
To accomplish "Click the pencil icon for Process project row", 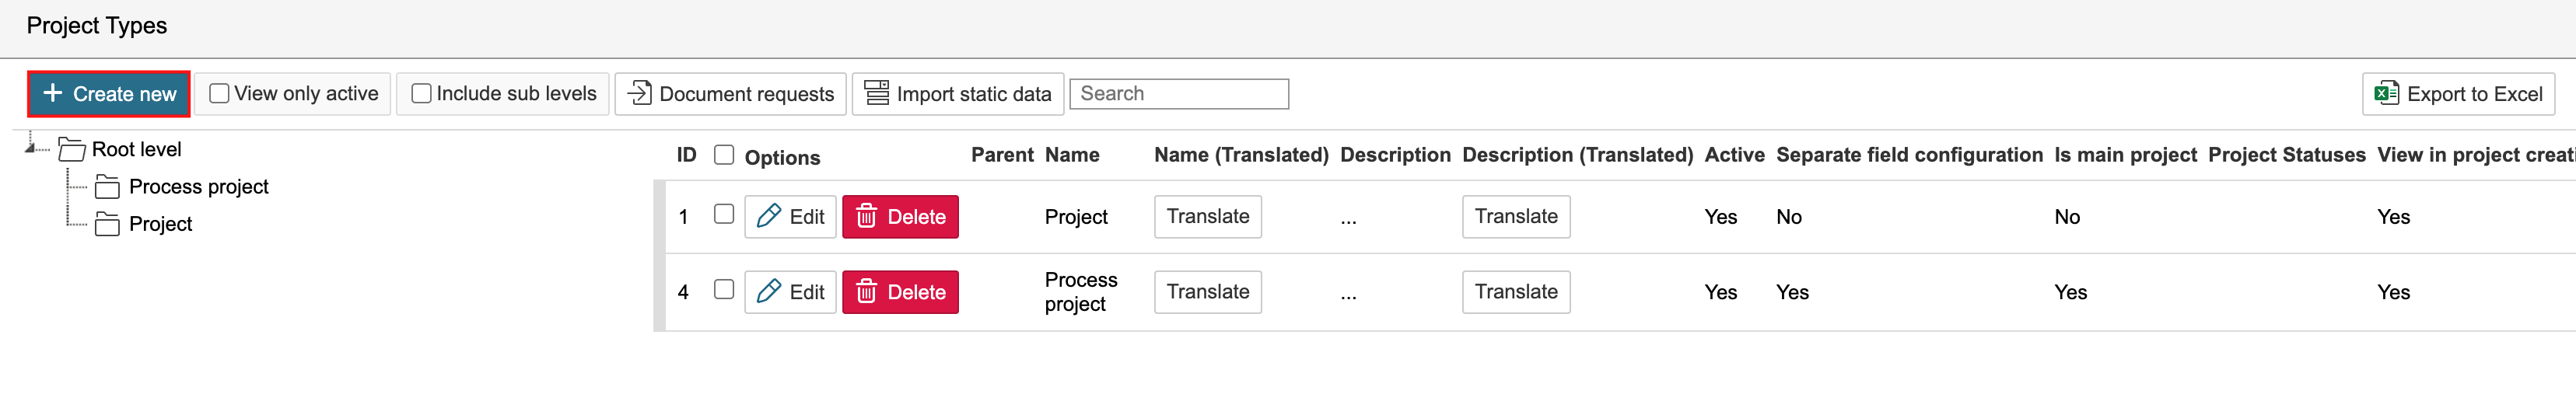I will 769,292.
